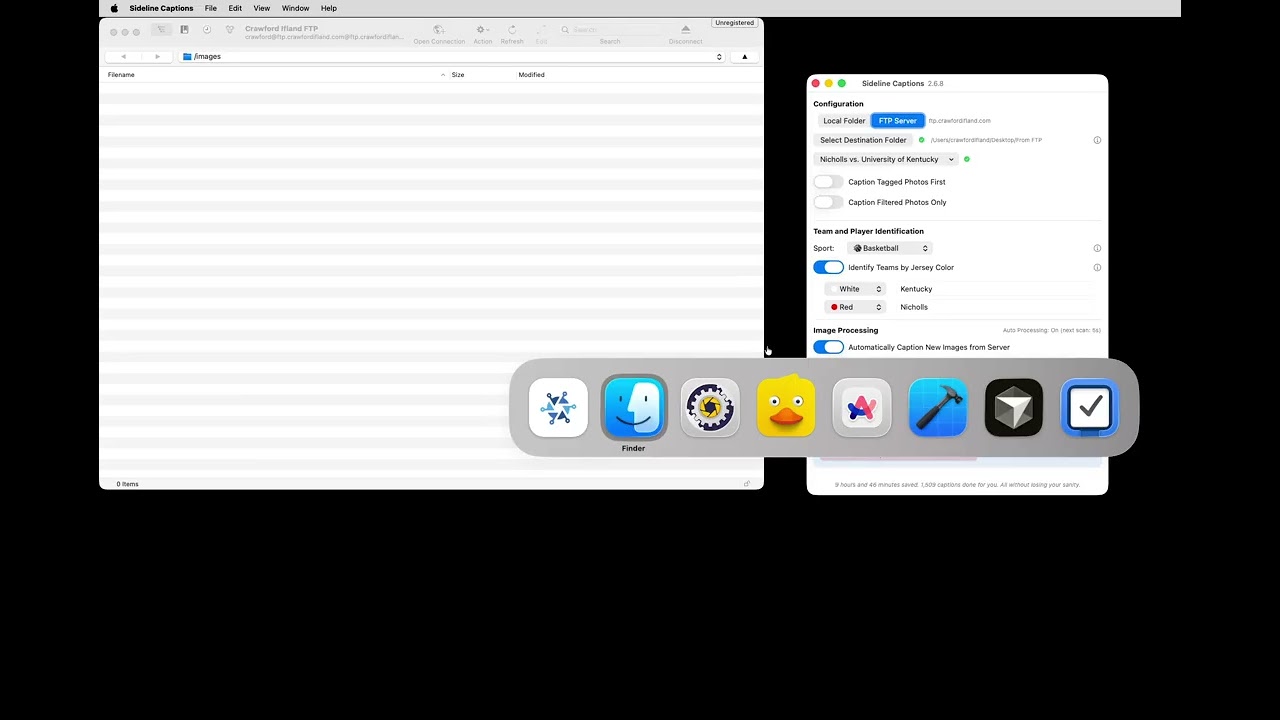Open the View menu
Screen dimensions: 1280x720
point(262,8)
